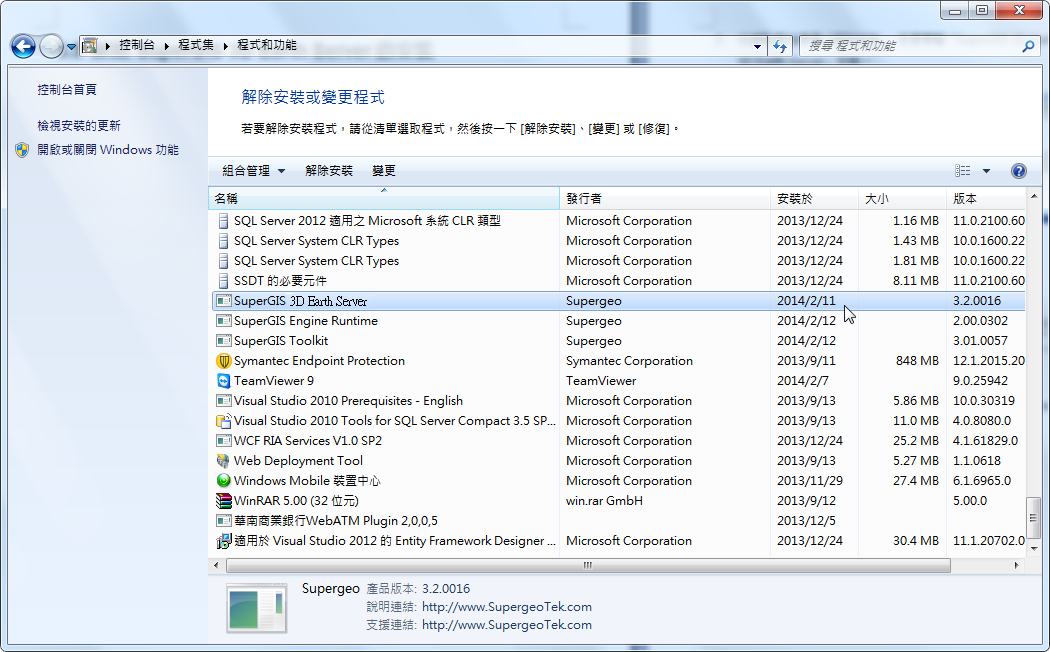Click WinRAR 5.00 books icon

[224, 501]
